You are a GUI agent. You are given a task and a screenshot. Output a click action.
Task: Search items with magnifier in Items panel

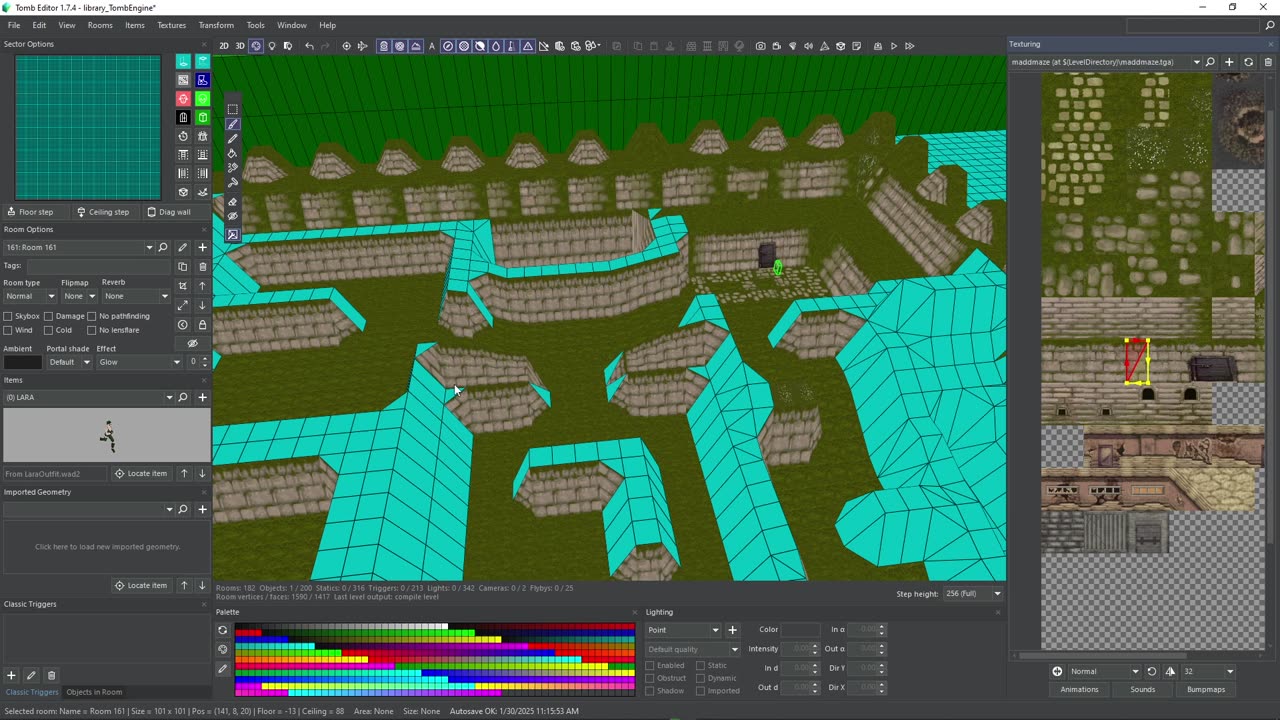[182, 397]
